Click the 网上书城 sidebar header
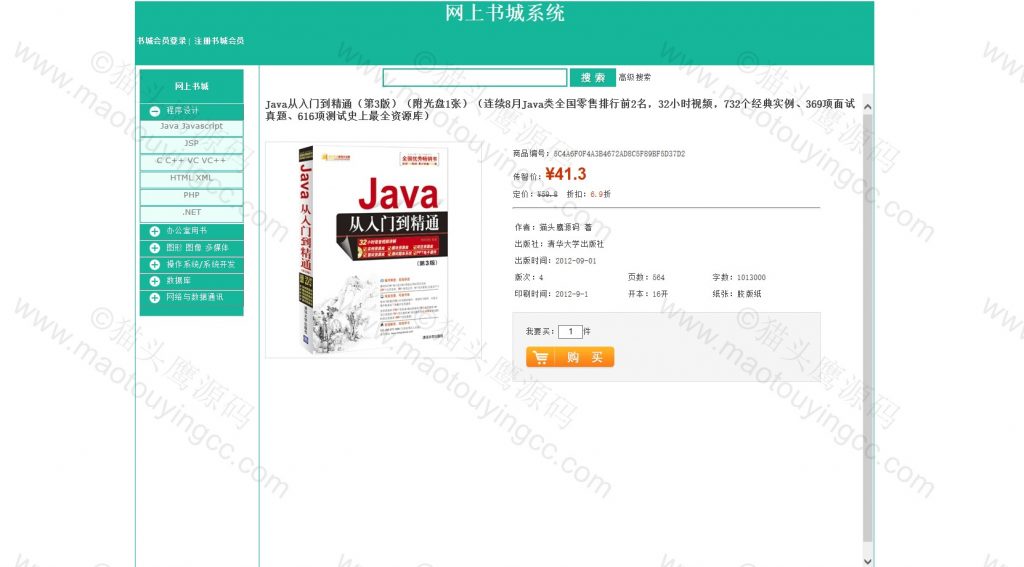The width and height of the screenshot is (1024, 567). click(x=191, y=86)
